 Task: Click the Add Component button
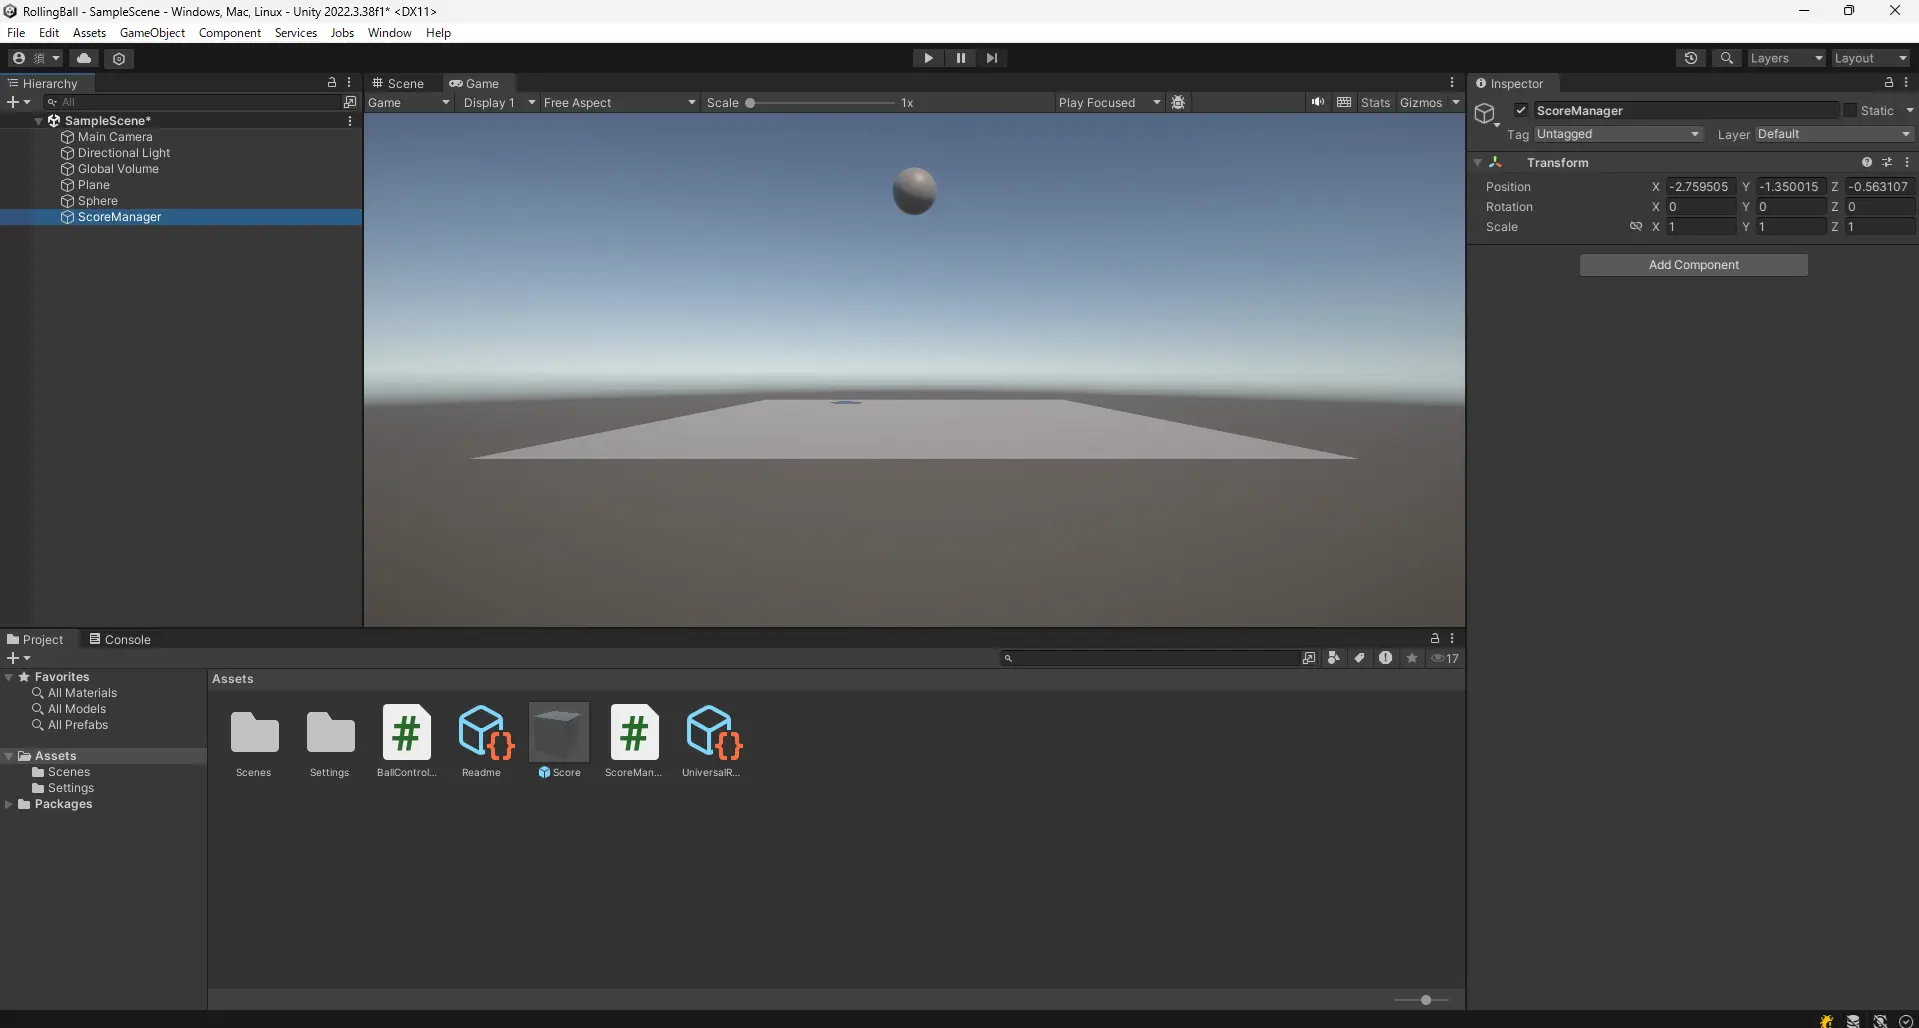1694,264
